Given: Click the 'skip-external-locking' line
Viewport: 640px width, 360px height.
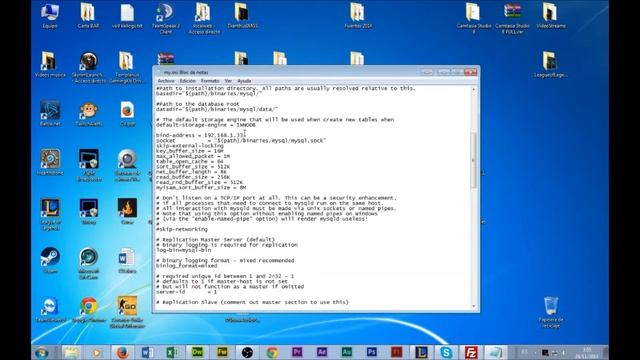Looking at the screenshot, I should click(x=190, y=145).
